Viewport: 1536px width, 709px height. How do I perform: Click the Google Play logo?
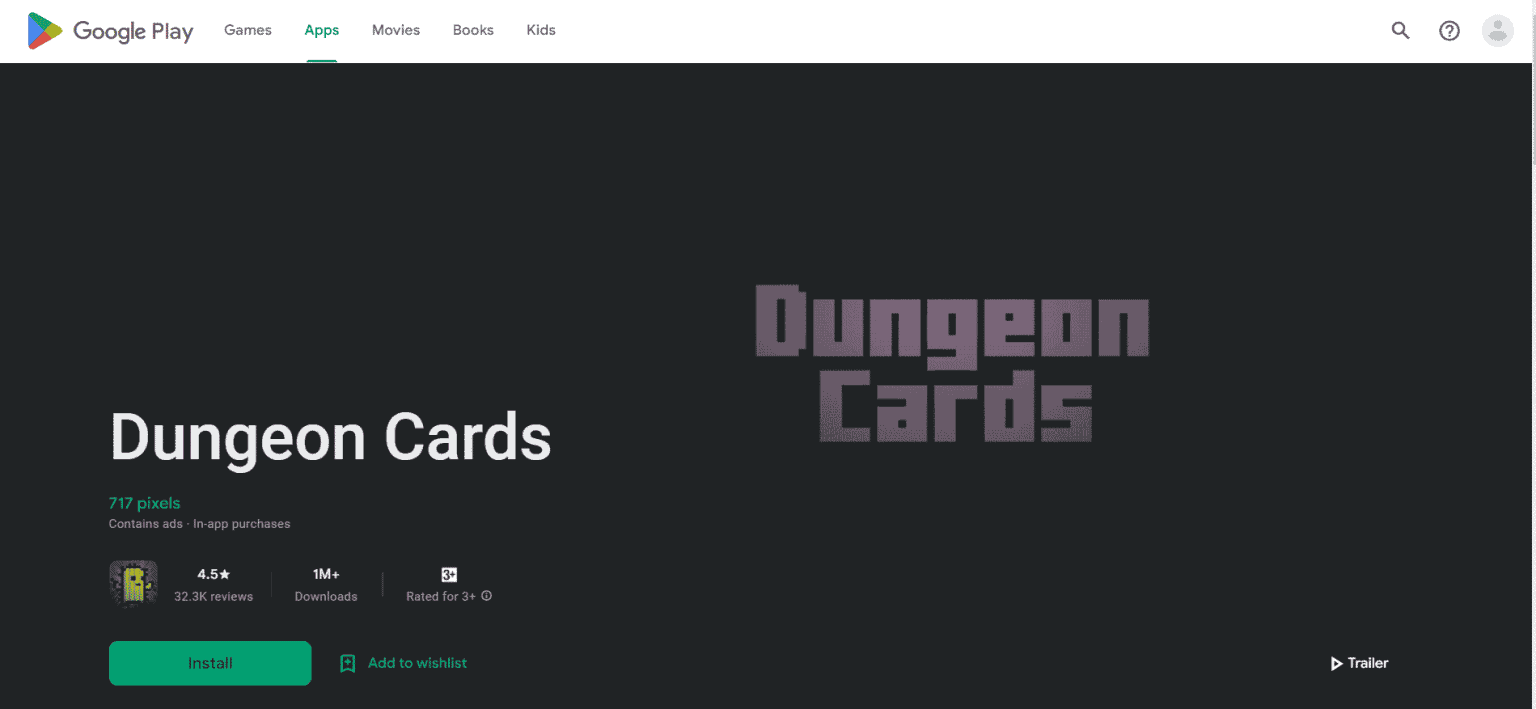[x=110, y=31]
